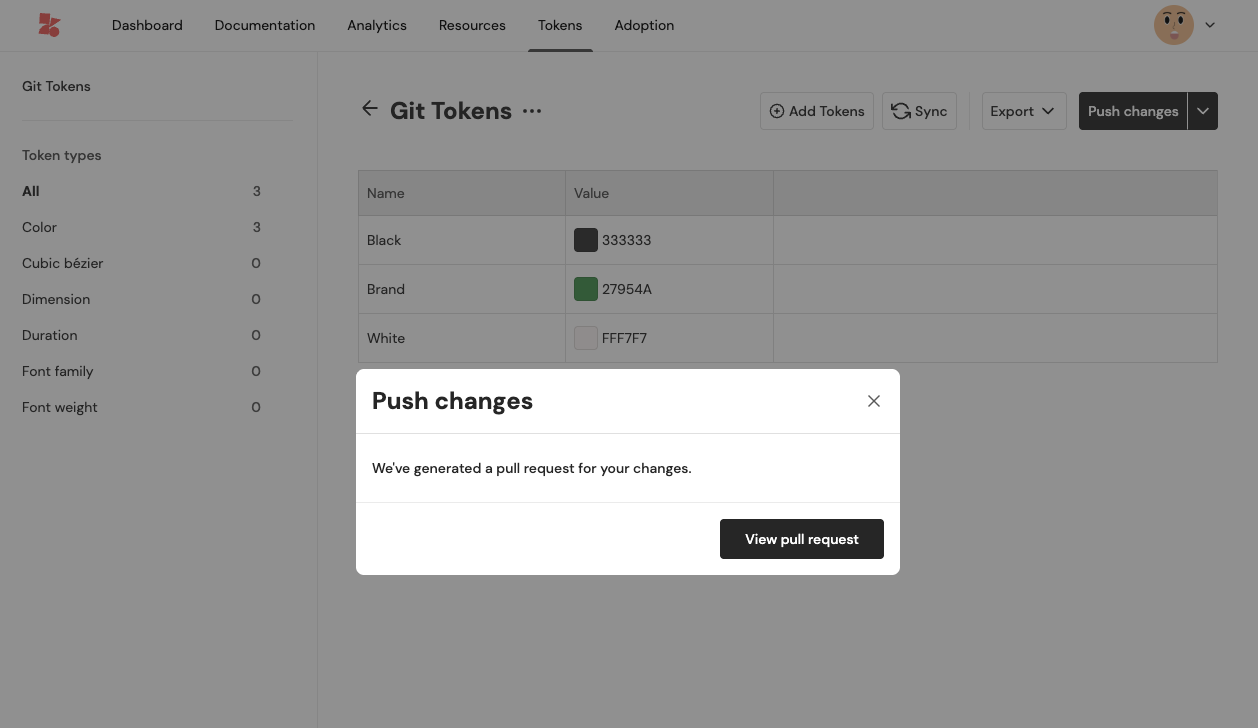Switch to the Analytics tab
1258x728 pixels.
tap(377, 25)
